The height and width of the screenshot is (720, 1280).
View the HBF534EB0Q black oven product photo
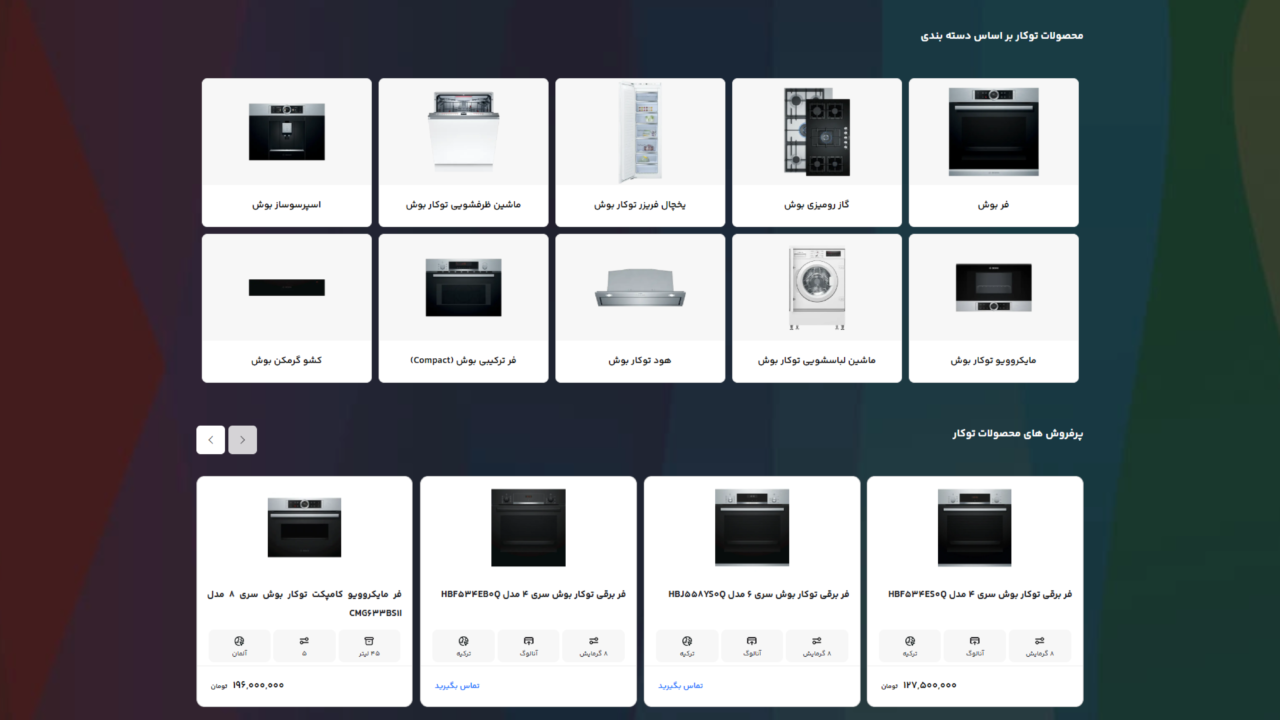528,527
